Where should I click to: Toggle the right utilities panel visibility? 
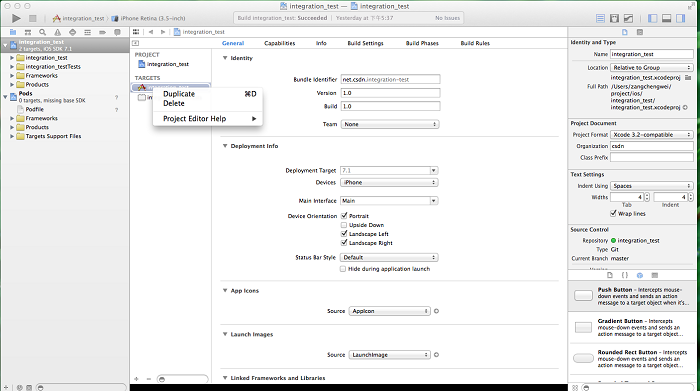(680, 18)
